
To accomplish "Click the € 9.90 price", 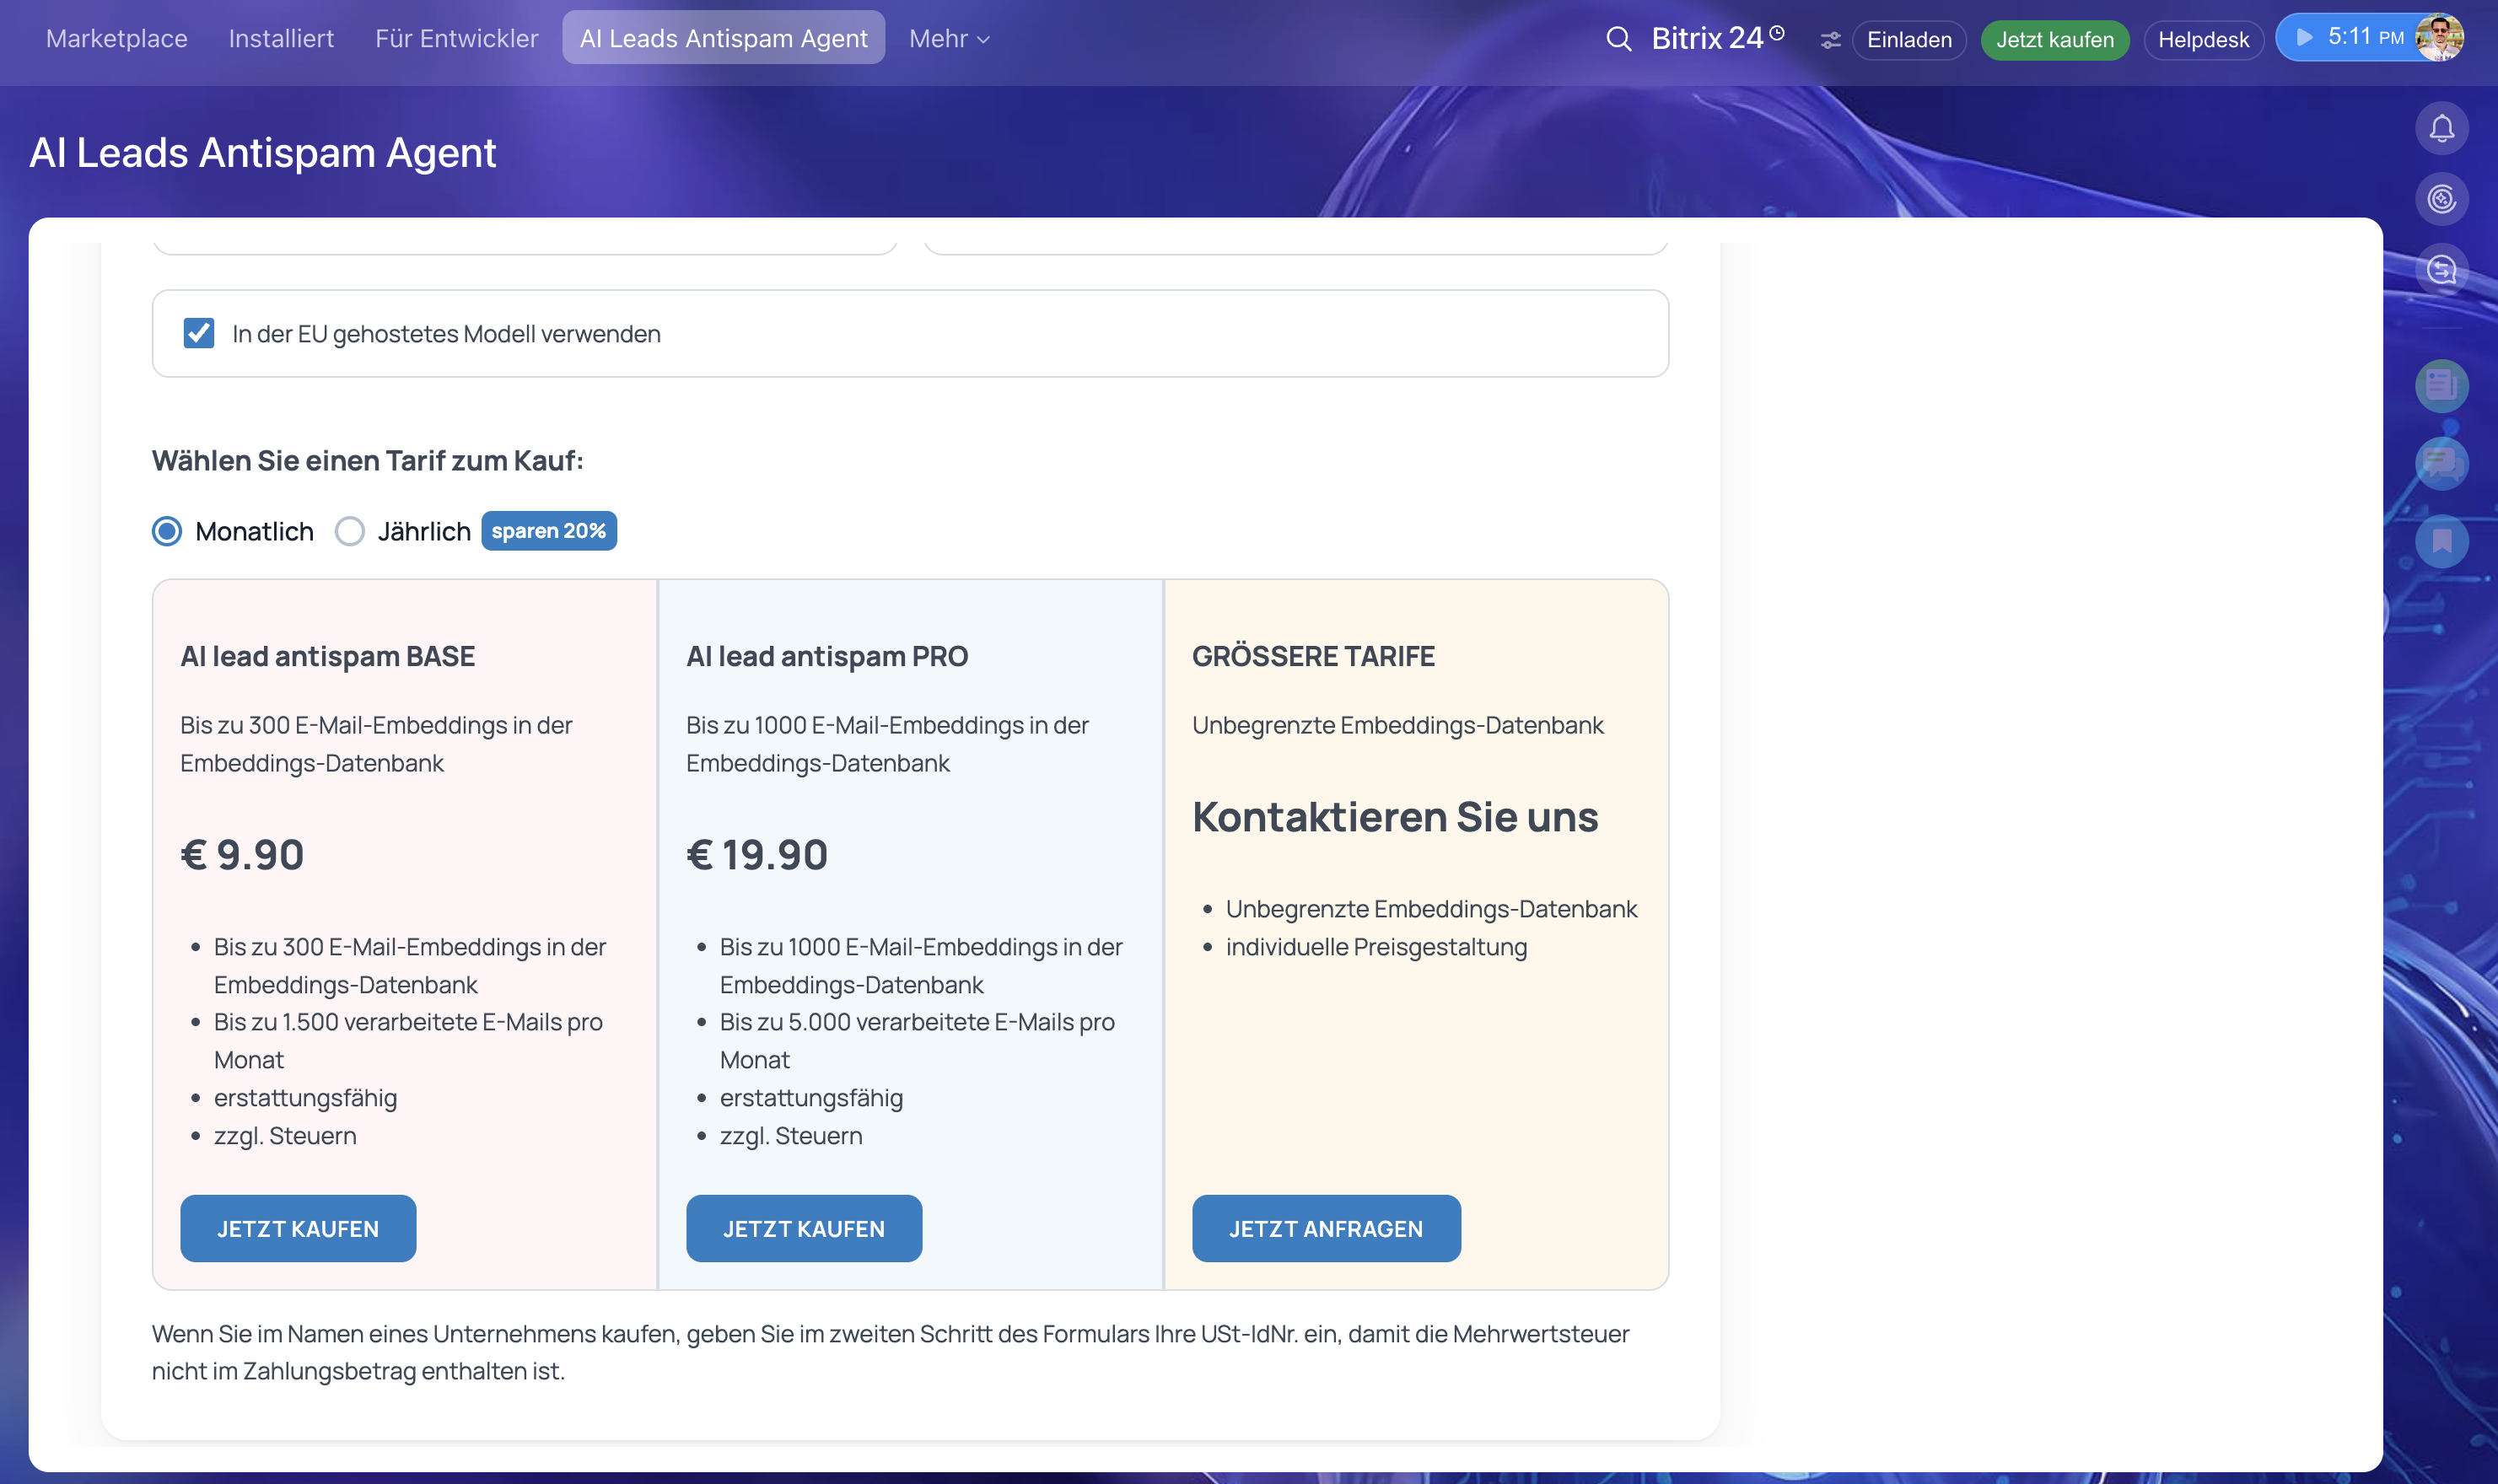I will [242, 855].
